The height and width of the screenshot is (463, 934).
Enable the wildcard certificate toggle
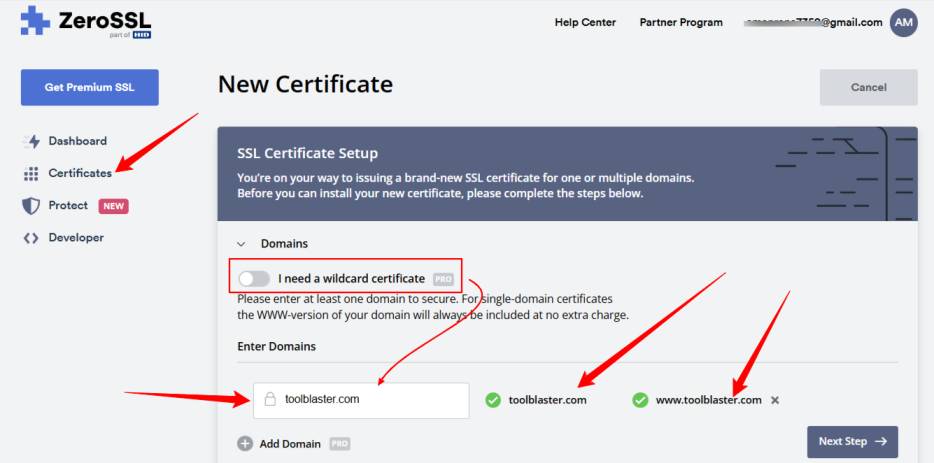pyautogui.click(x=254, y=279)
